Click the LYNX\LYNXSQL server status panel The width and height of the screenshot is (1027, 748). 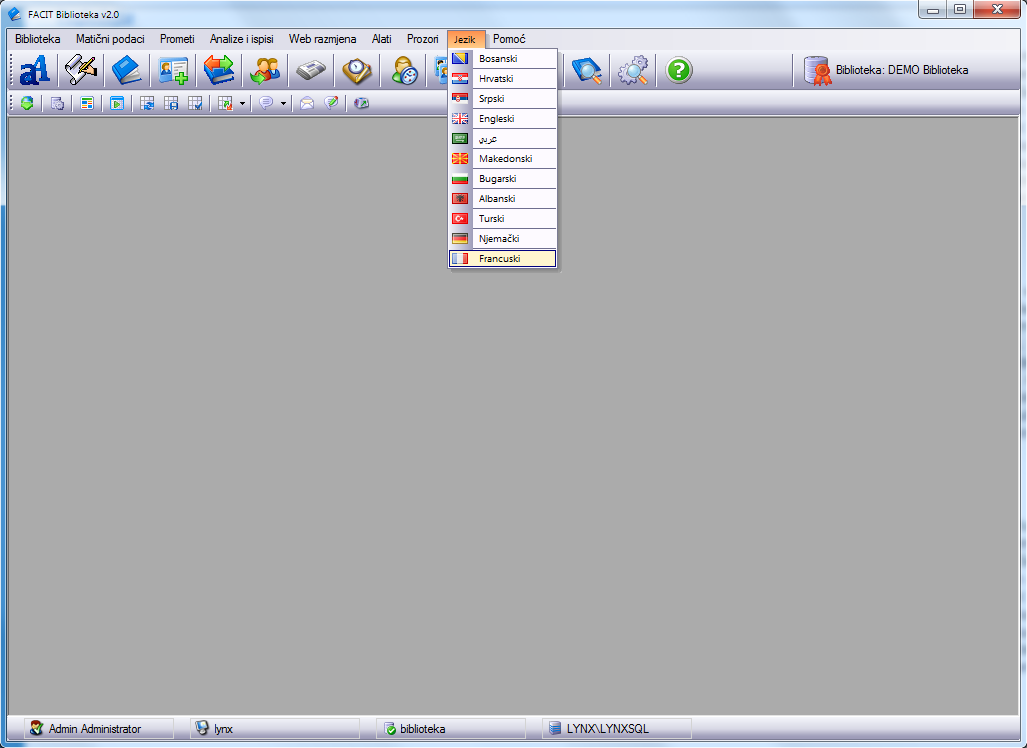pos(615,729)
